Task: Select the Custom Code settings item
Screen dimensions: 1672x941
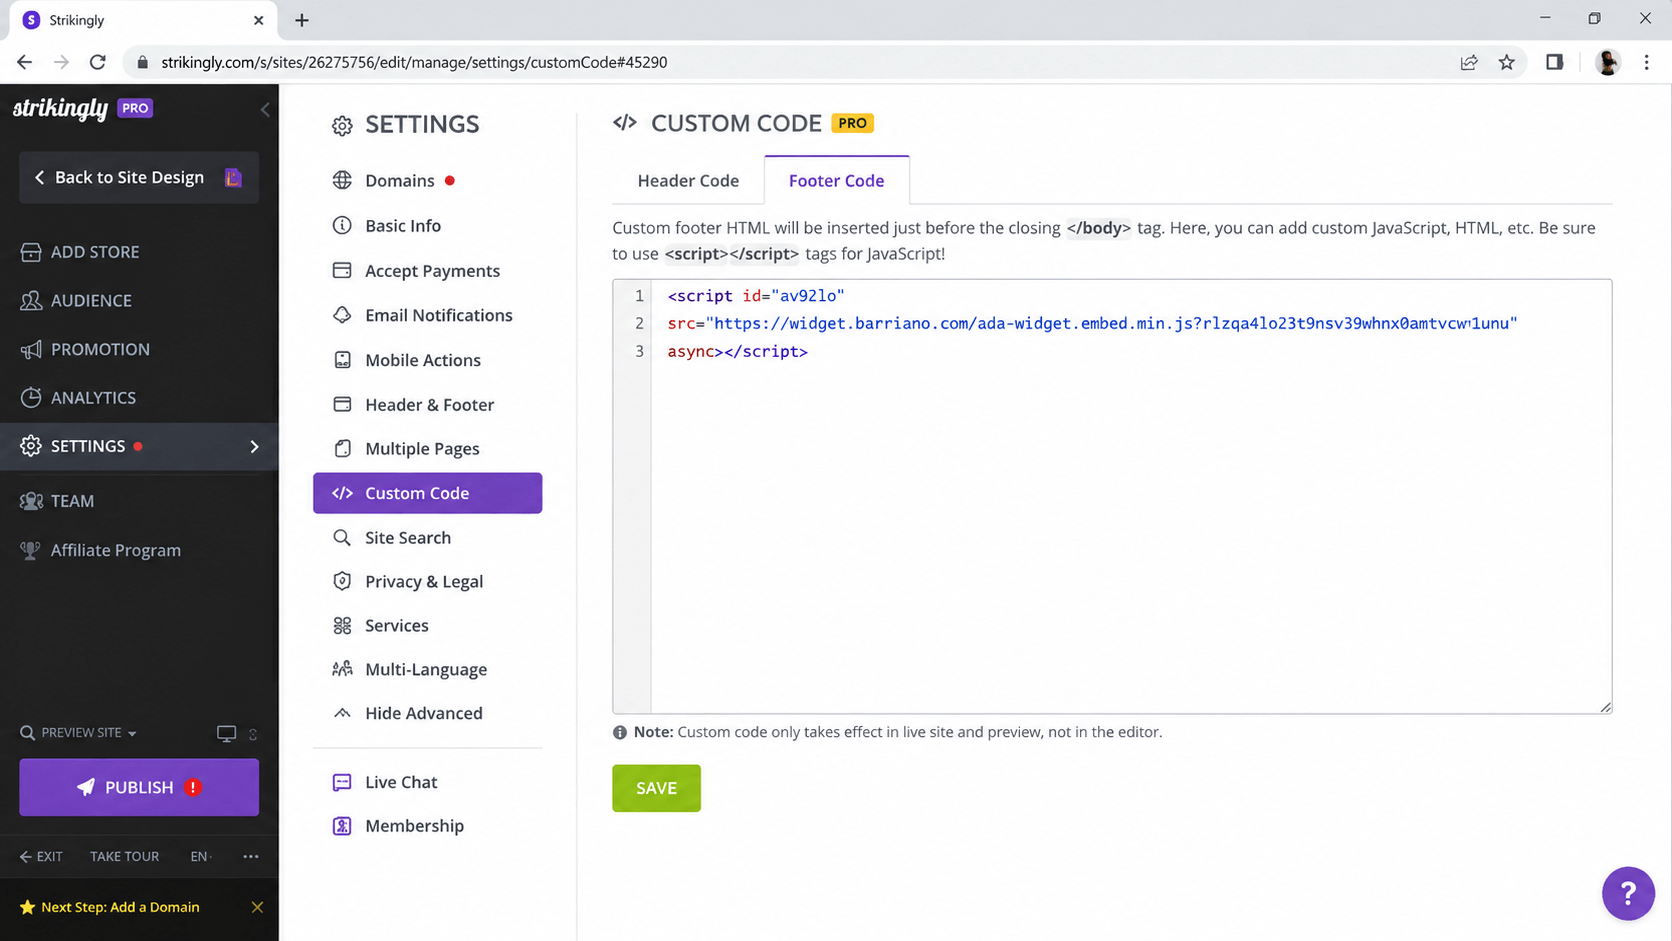Action: [428, 493]
